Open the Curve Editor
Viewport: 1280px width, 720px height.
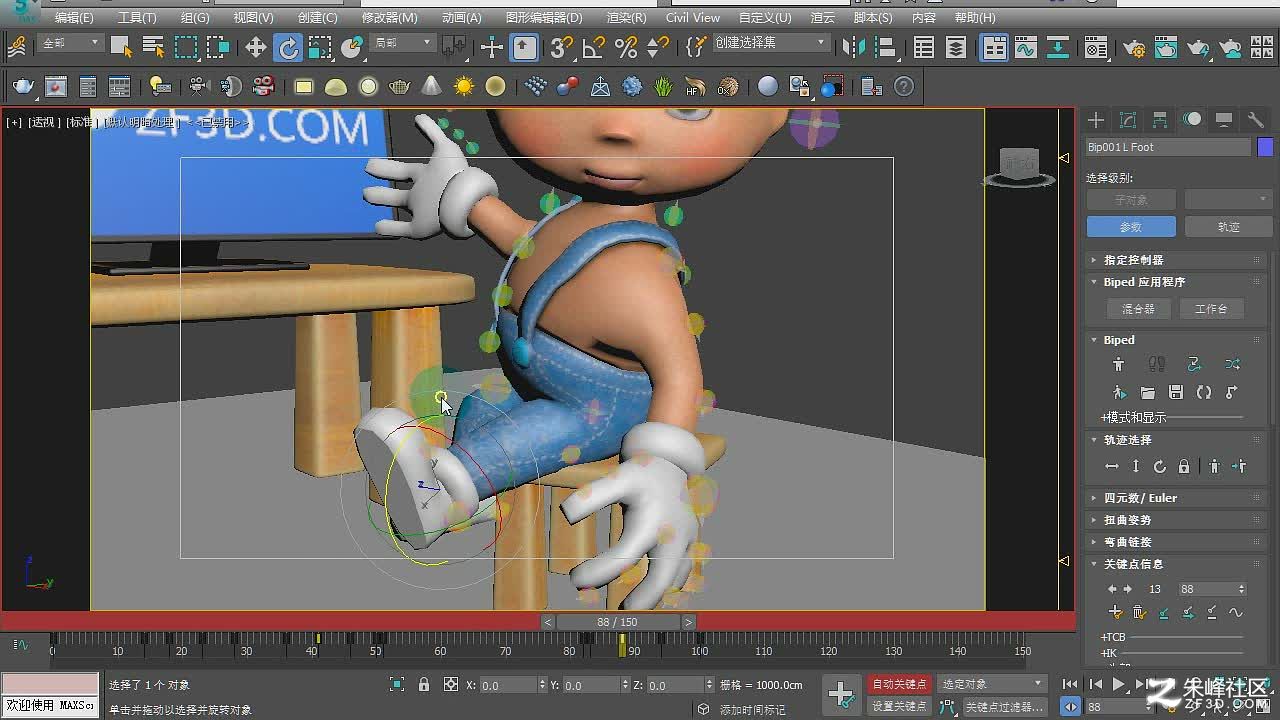coord(1026,47)
